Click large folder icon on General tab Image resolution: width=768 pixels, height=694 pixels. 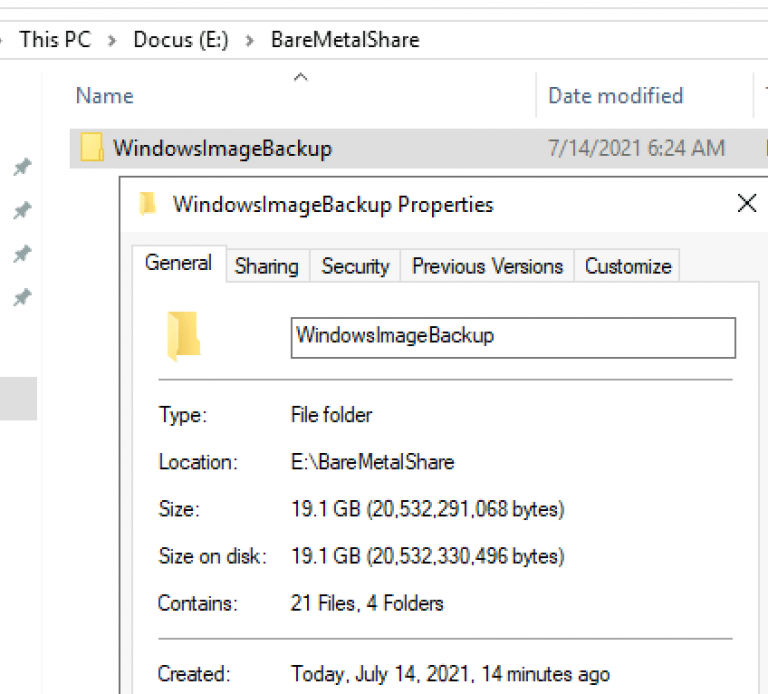(183, 336)
